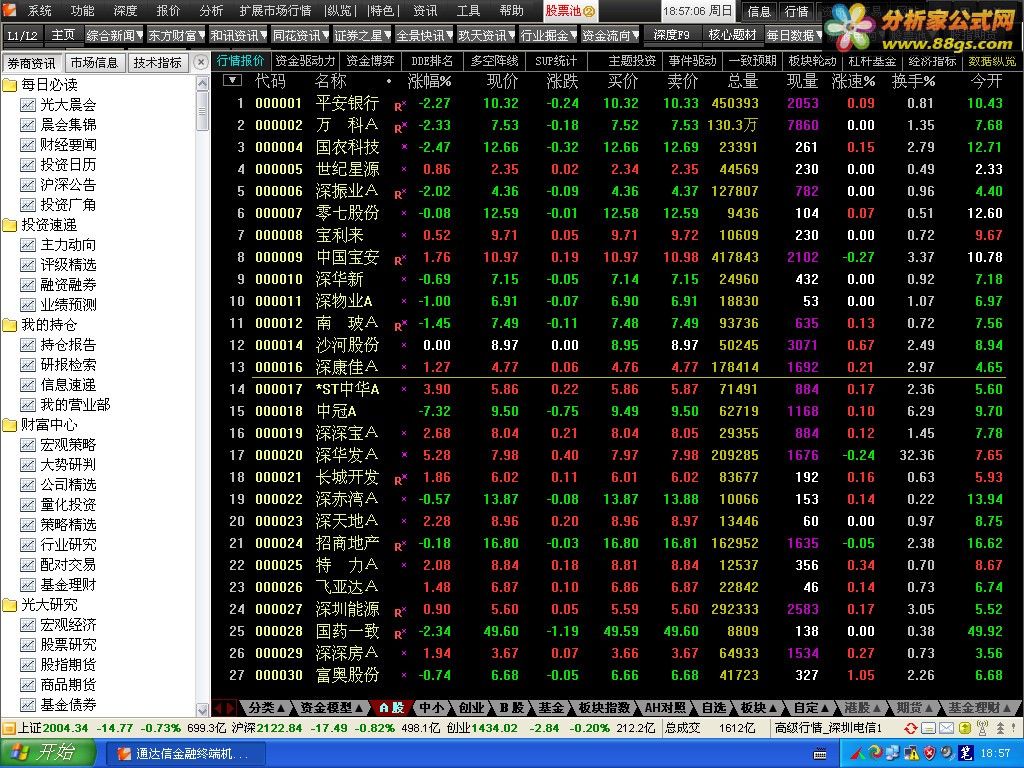Screen dimensions: 1024x768
Task: Click the 股票池 button
Action: coord(571,10)
